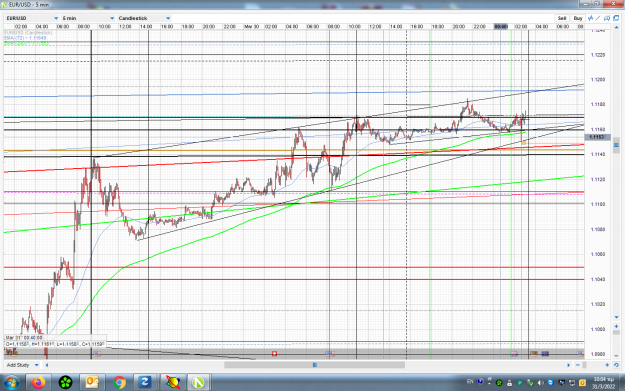Select the draw trend line tool
The image size is (625, 391).
598,18
